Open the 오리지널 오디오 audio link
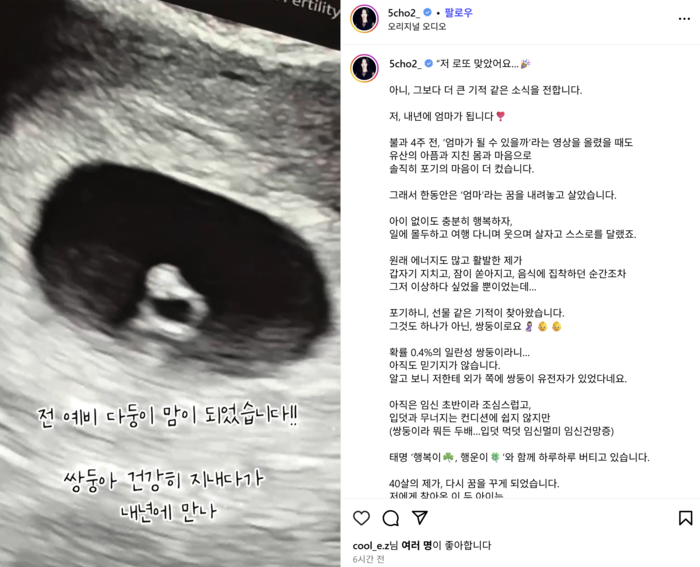 click(x=417, y=27)
